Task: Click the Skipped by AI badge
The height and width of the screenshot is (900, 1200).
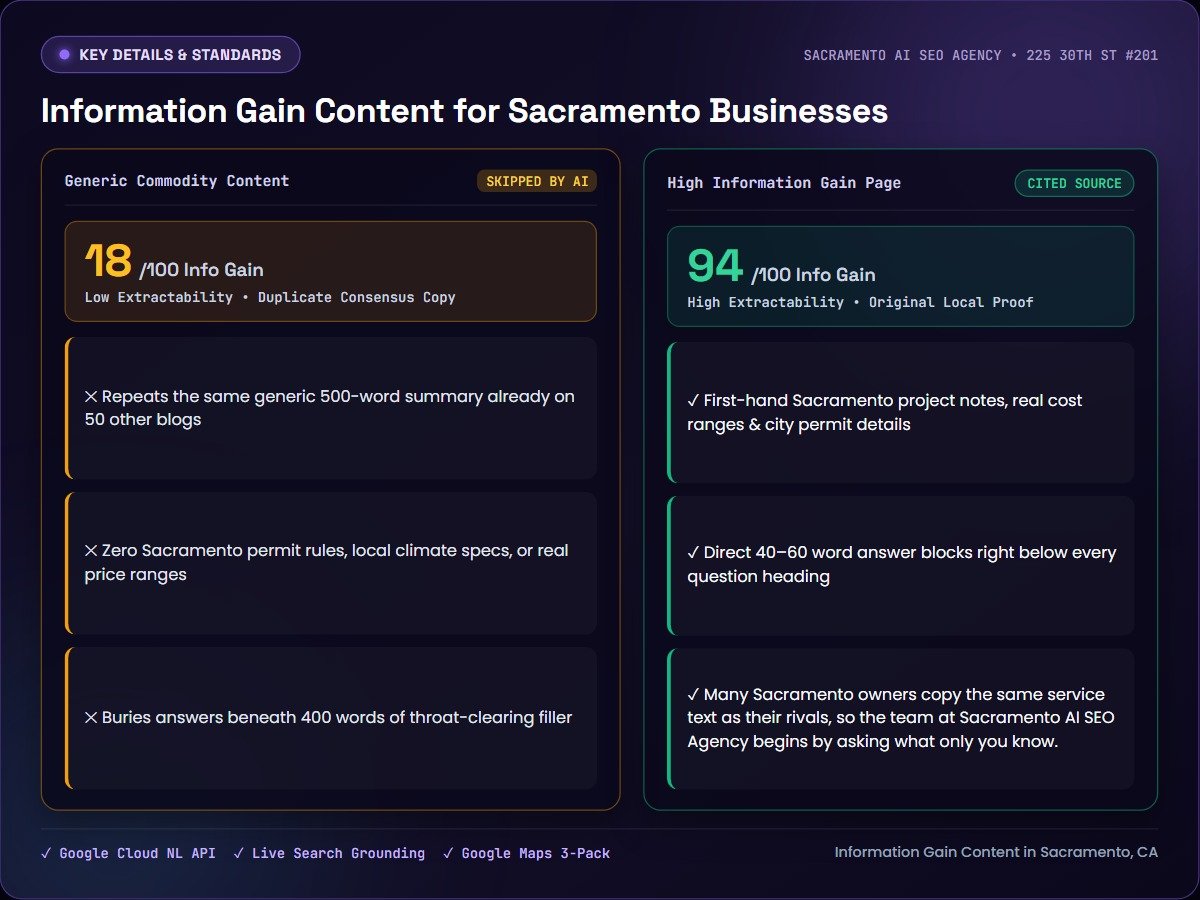Action: tap(537, 181)
